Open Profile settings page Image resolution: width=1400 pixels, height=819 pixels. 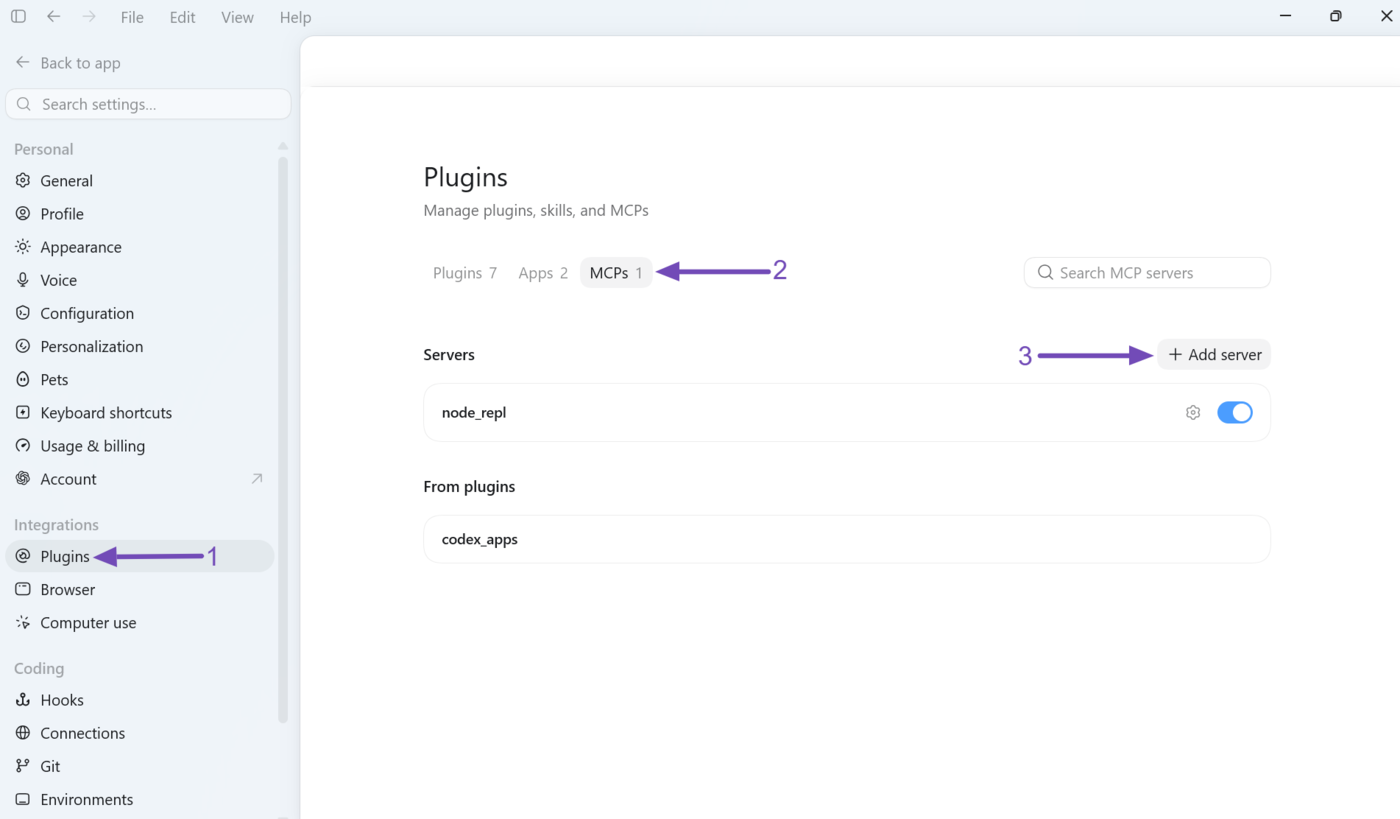pyautogui.click(x=140, y=214)
